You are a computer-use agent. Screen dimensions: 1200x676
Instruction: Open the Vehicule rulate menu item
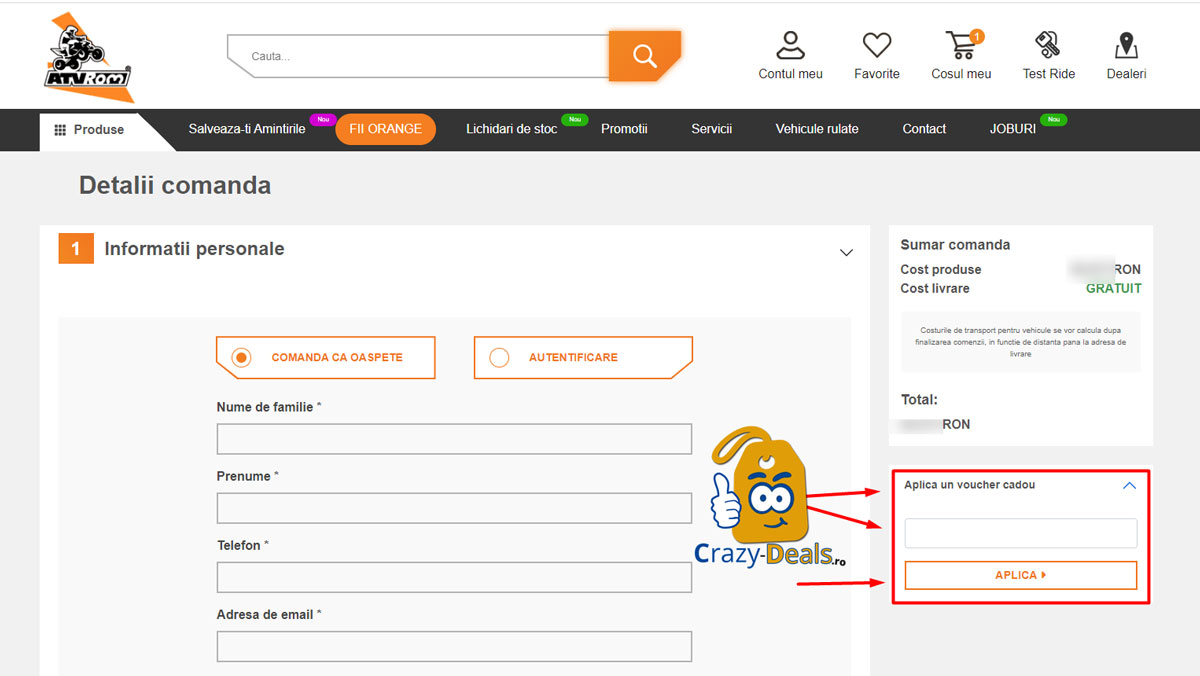[816, 129]
